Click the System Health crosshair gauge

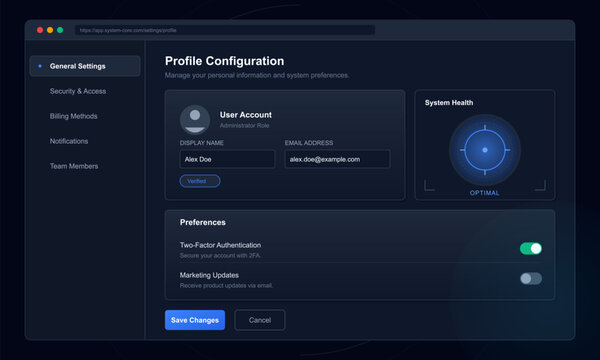click(485, 150)
